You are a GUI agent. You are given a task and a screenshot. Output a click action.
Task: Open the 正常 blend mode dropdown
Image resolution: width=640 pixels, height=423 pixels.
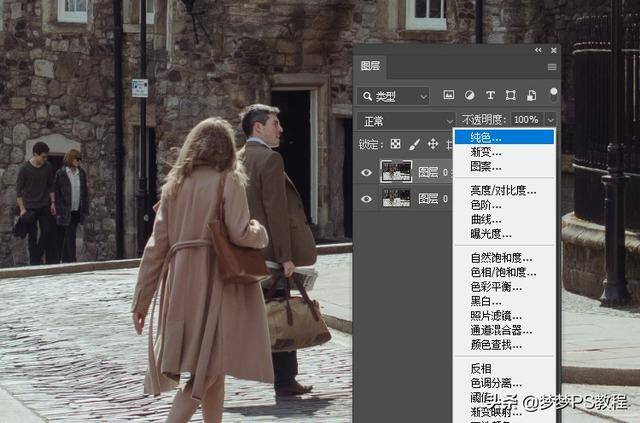pyautogui.click(x=406, y=121)
